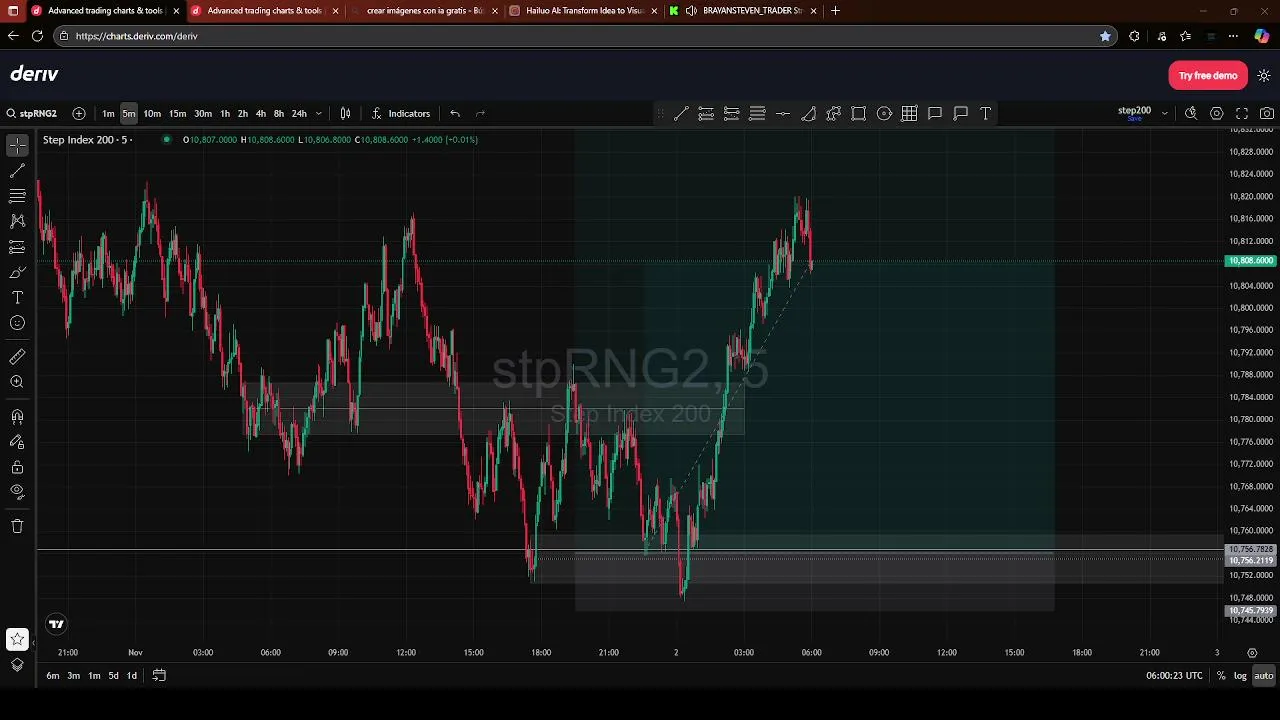Viewport: 1280px width, 720px height.
Task: Toggle the favorites star toolbar button
Action: tap(17, 639)
